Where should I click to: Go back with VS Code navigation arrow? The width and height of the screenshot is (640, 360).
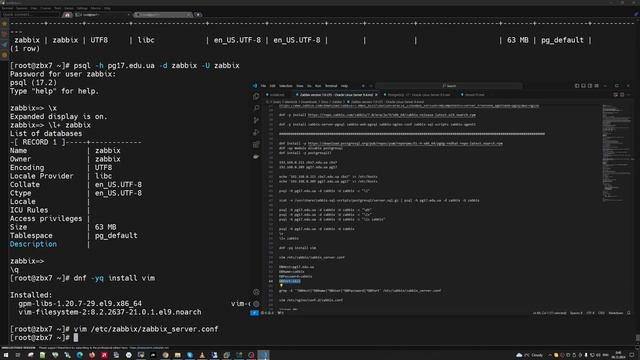363,86
